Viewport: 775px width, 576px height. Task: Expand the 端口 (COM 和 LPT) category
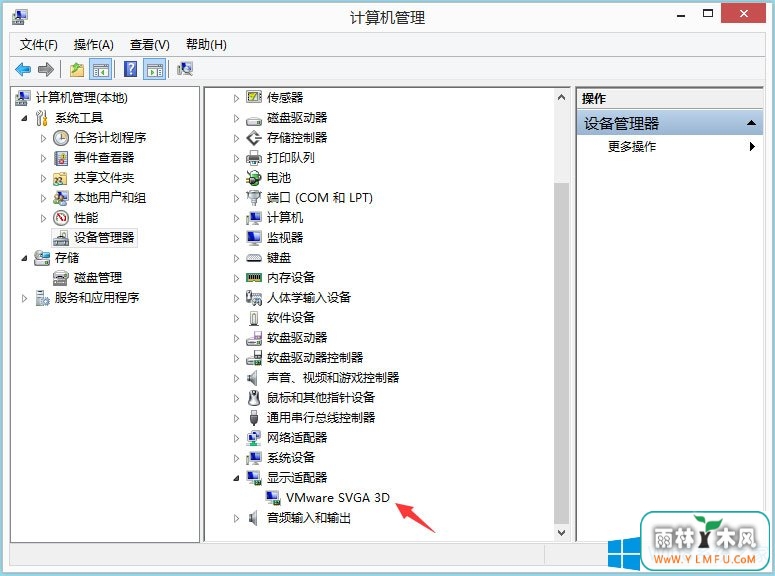click(x=236, y=198)
